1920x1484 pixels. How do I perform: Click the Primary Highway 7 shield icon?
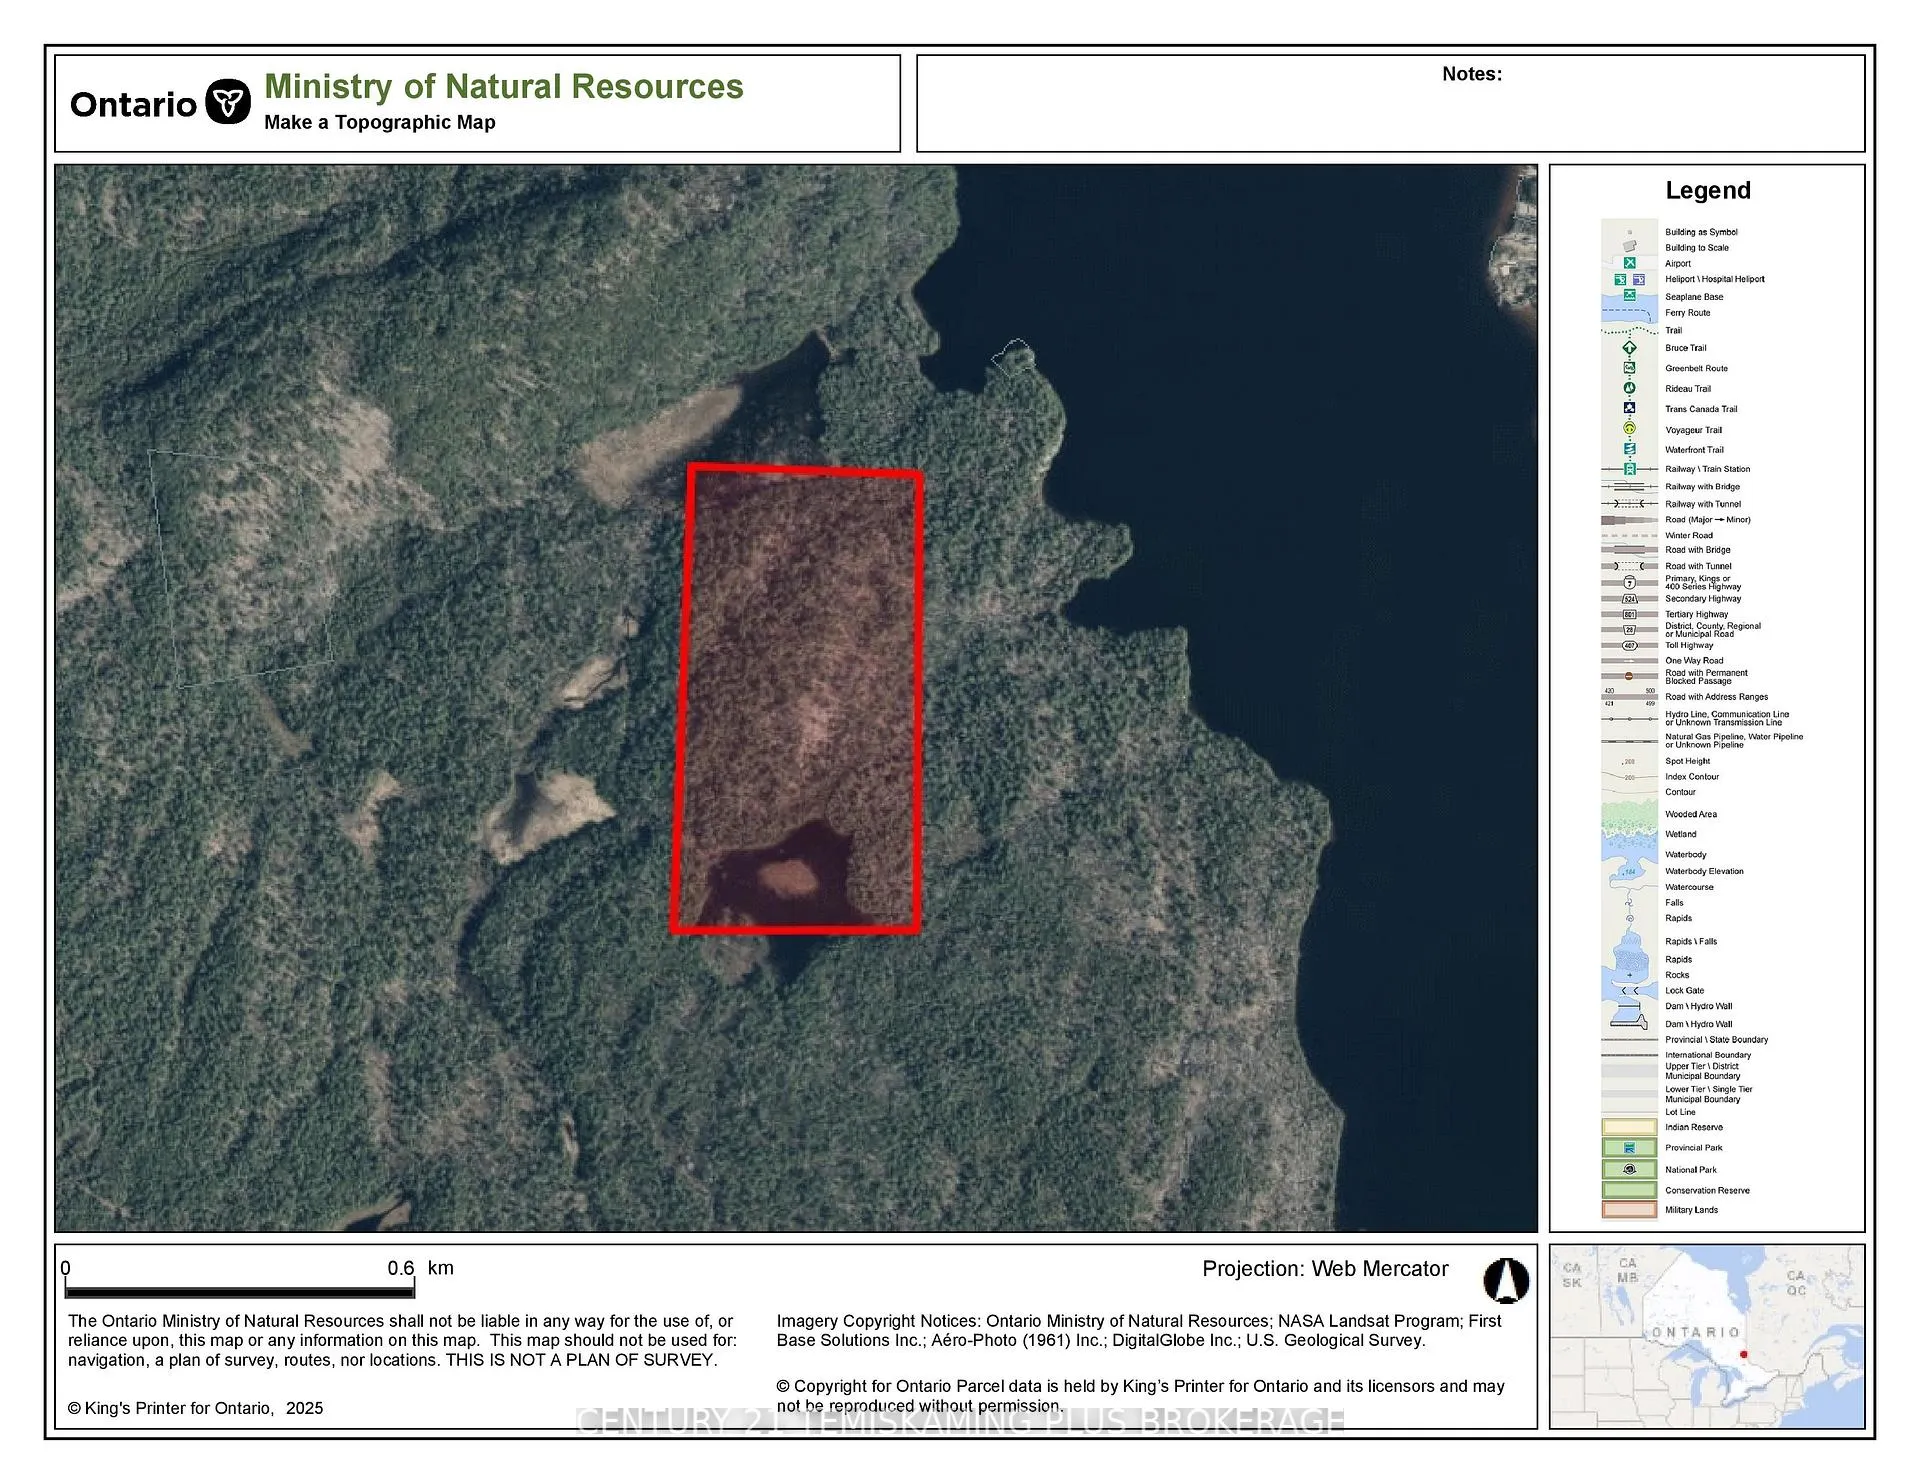tap(1629, 582)
